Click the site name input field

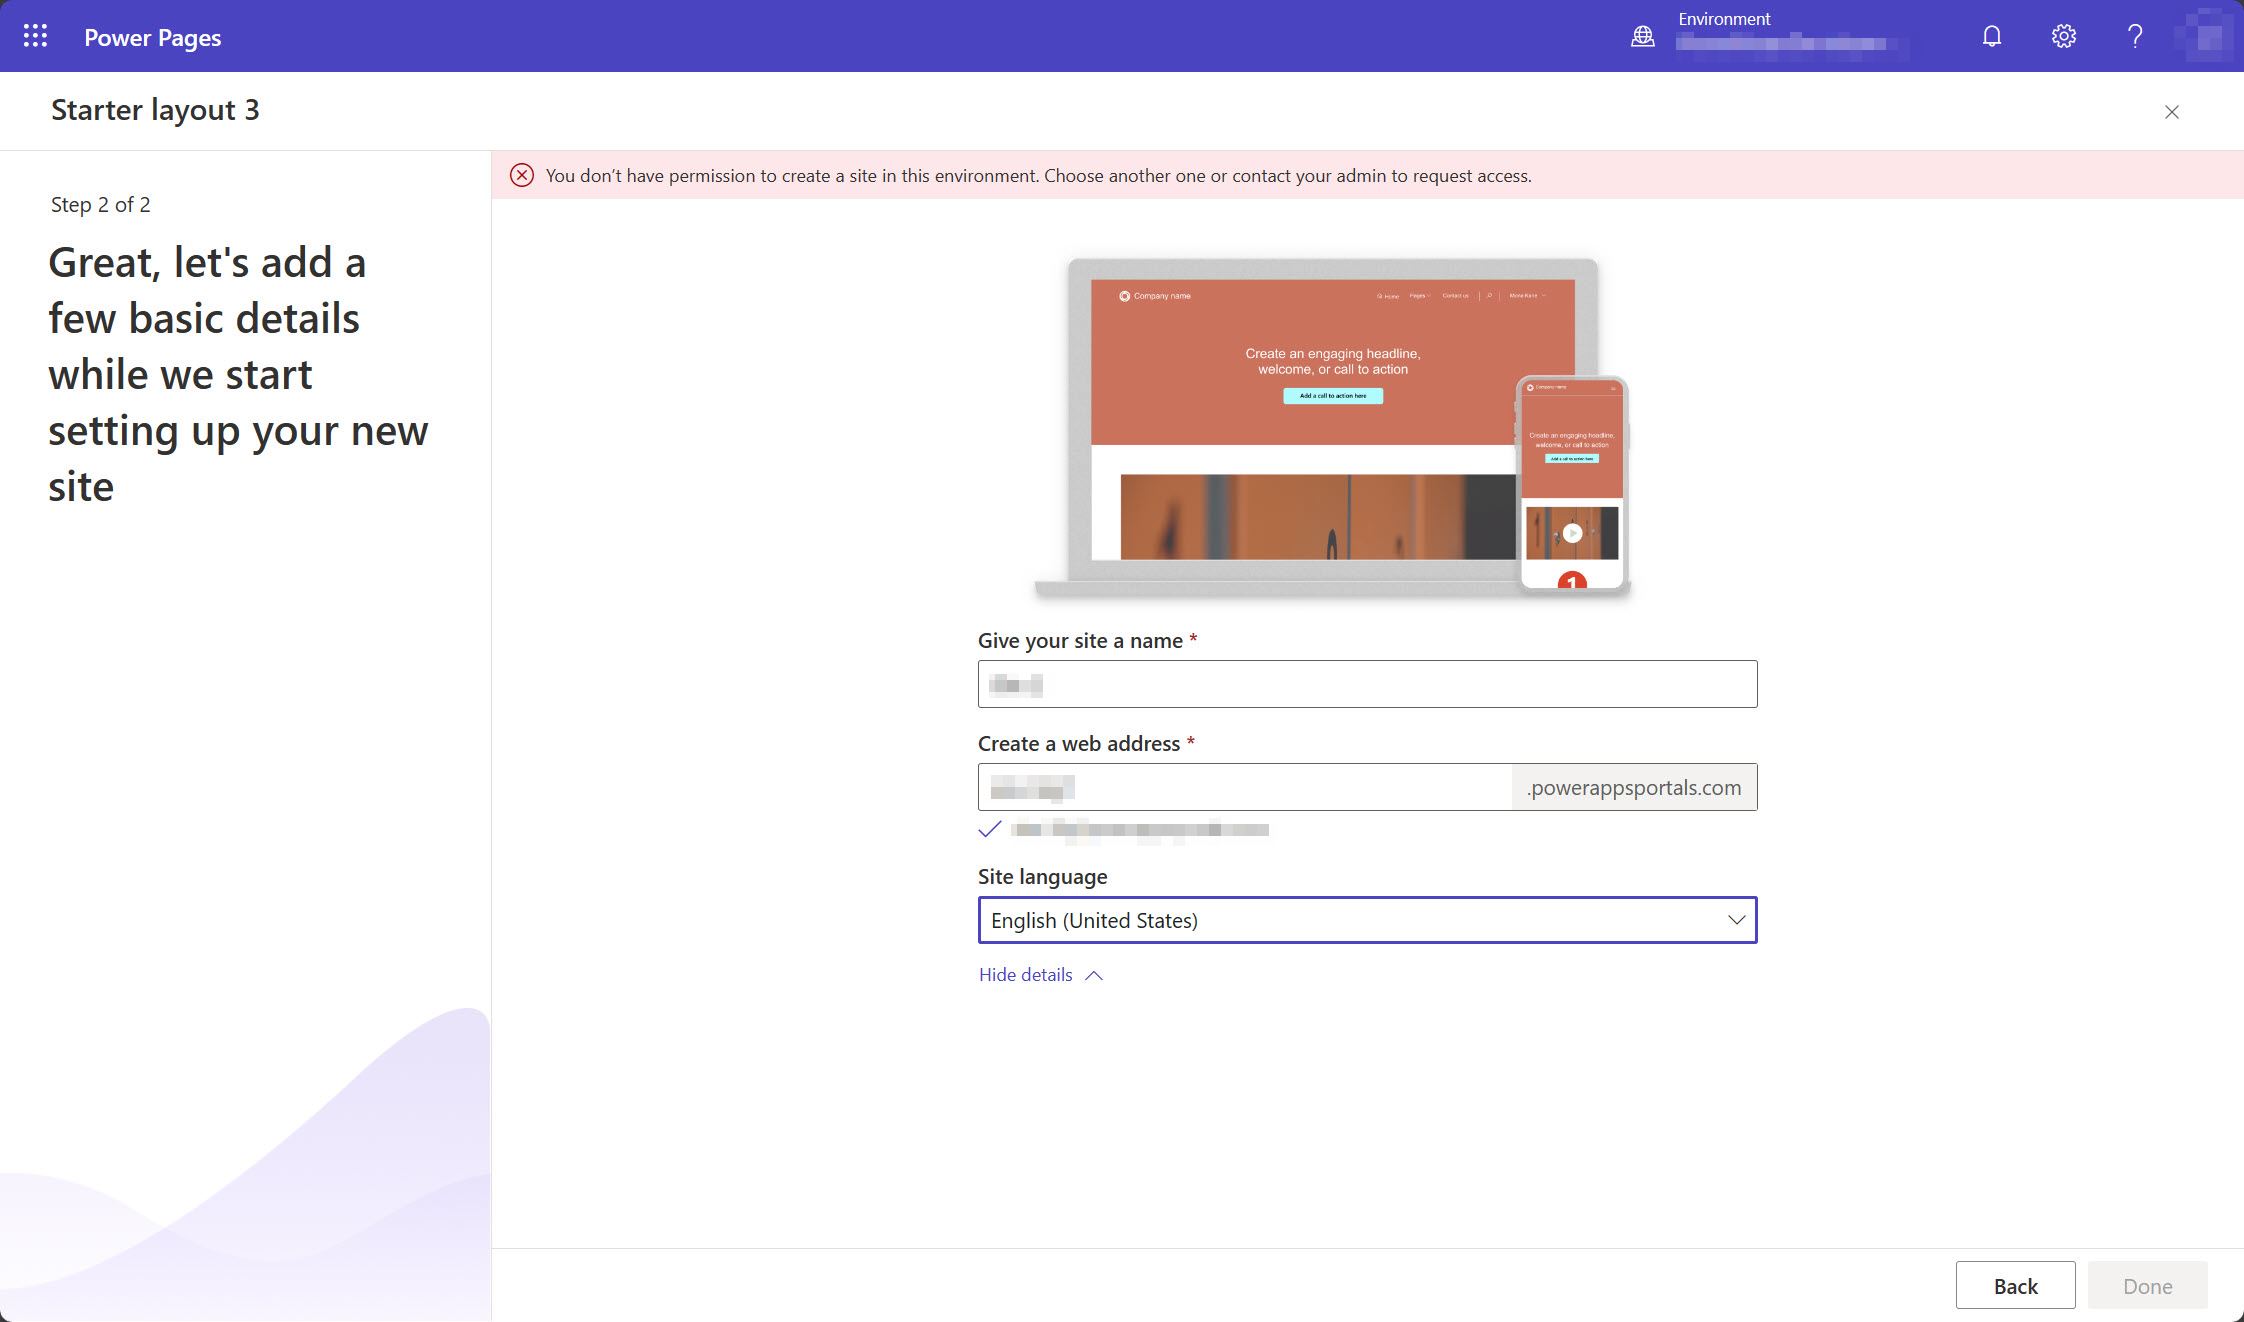point(1366,683)
